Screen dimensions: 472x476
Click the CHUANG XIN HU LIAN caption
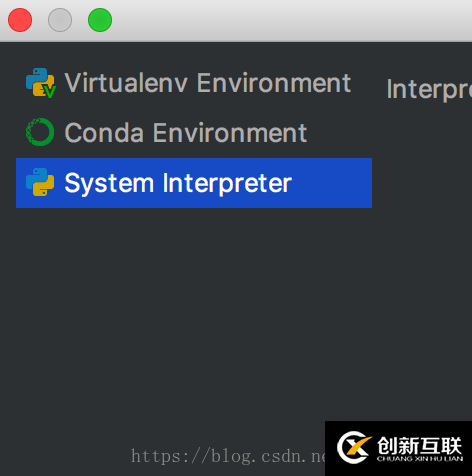[420, 459]
